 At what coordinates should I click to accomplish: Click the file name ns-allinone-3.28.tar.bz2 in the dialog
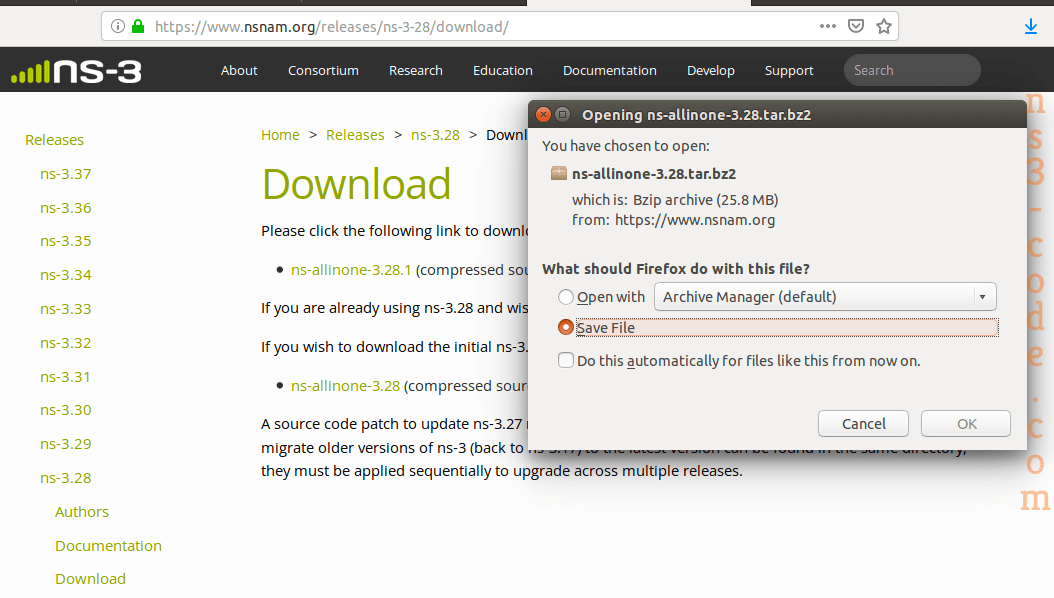click(x=653, y=173)
